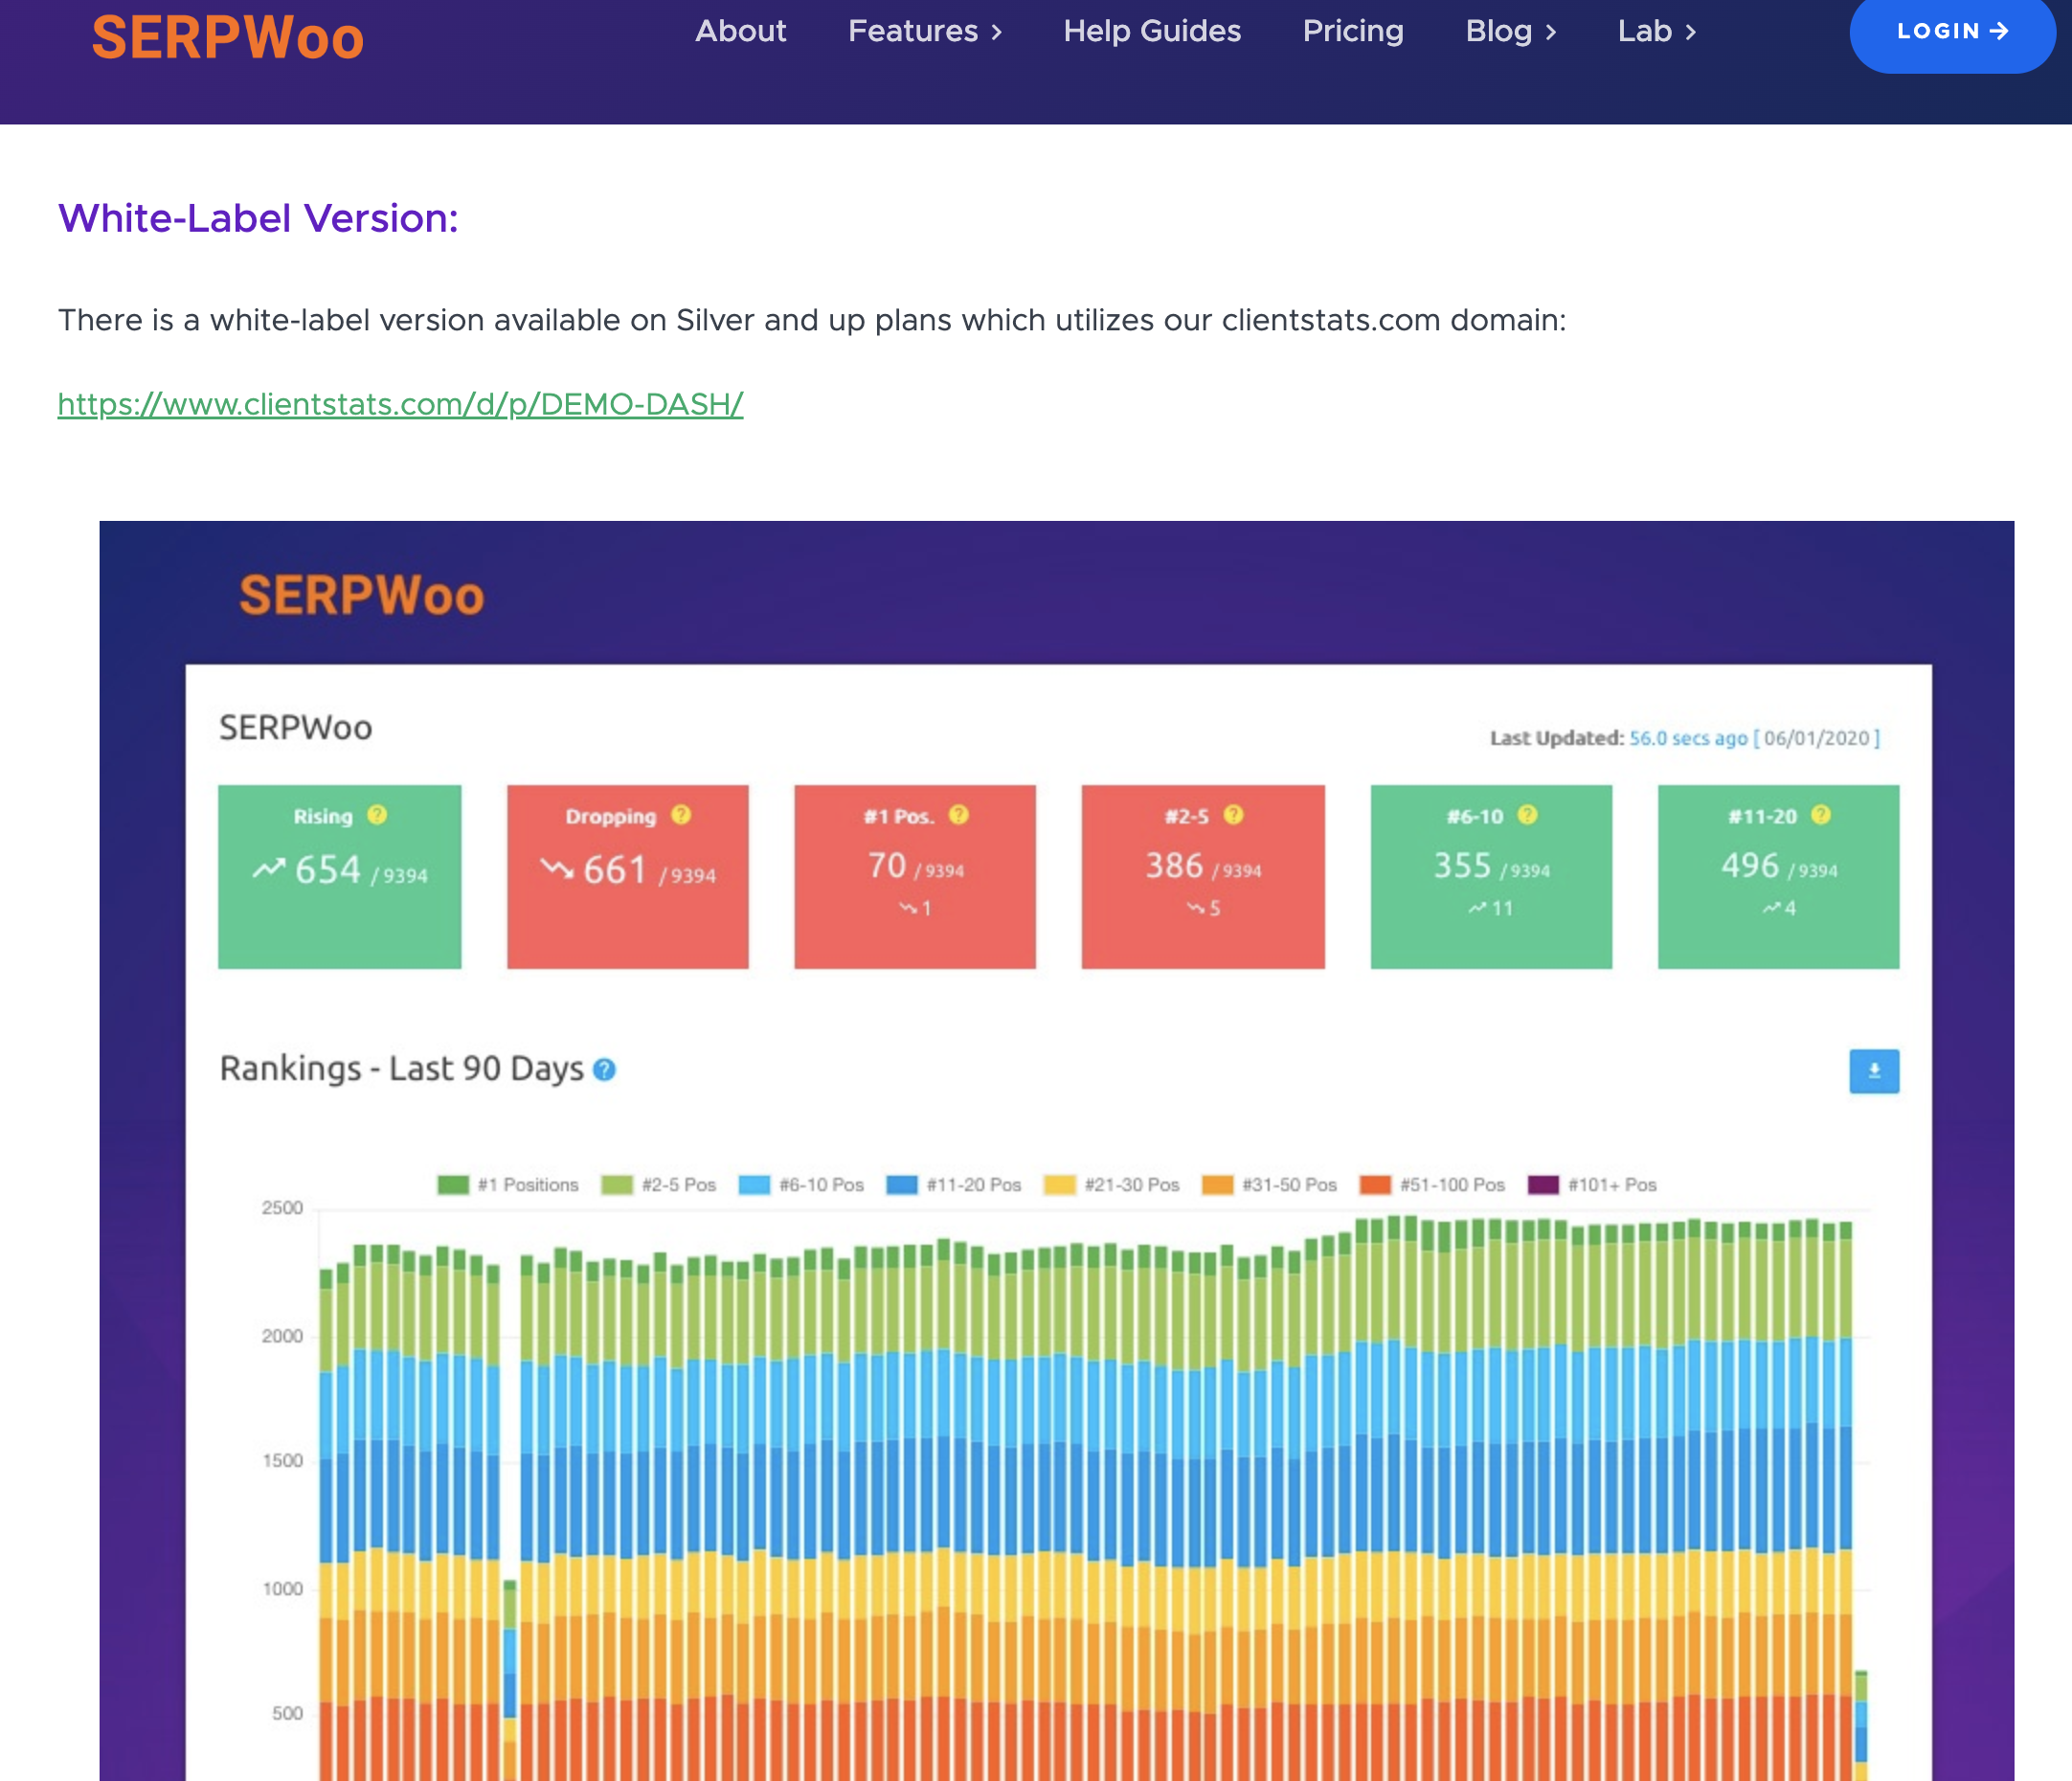Open the About page
Viewport: 2072px width, 1781px height.
741,31
